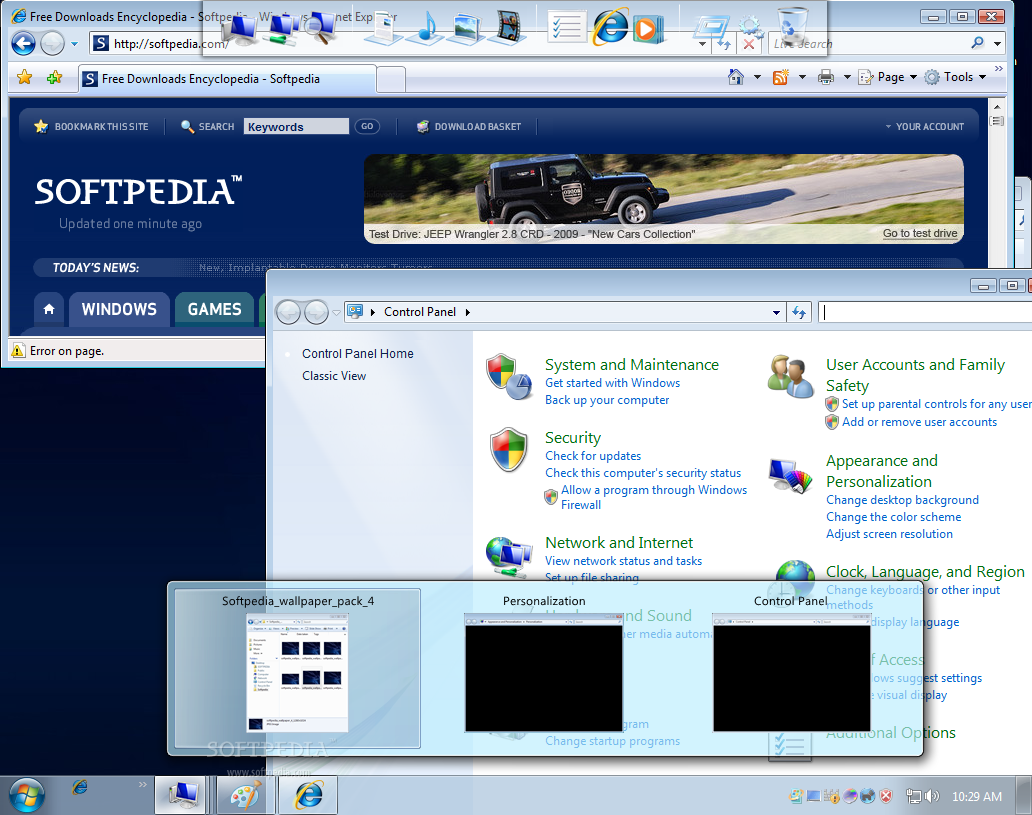The width and height of the screenshot is (1032, 815).
Task: Add to Favorites with the star-plus icon
Action: click(x=55, y=78)
